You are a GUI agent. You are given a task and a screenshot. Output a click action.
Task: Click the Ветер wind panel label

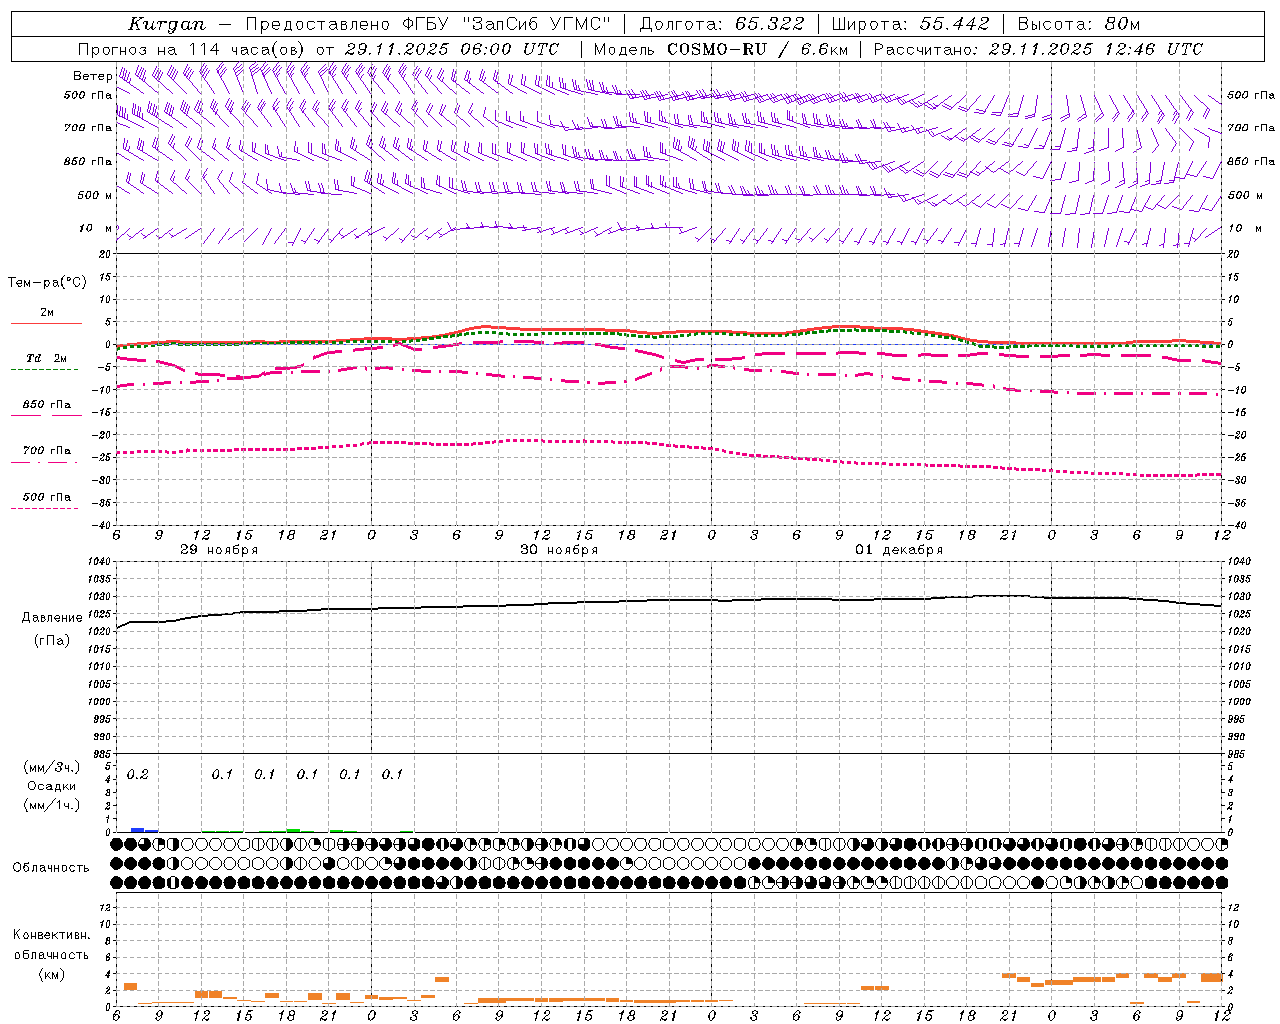coord(92,76)
